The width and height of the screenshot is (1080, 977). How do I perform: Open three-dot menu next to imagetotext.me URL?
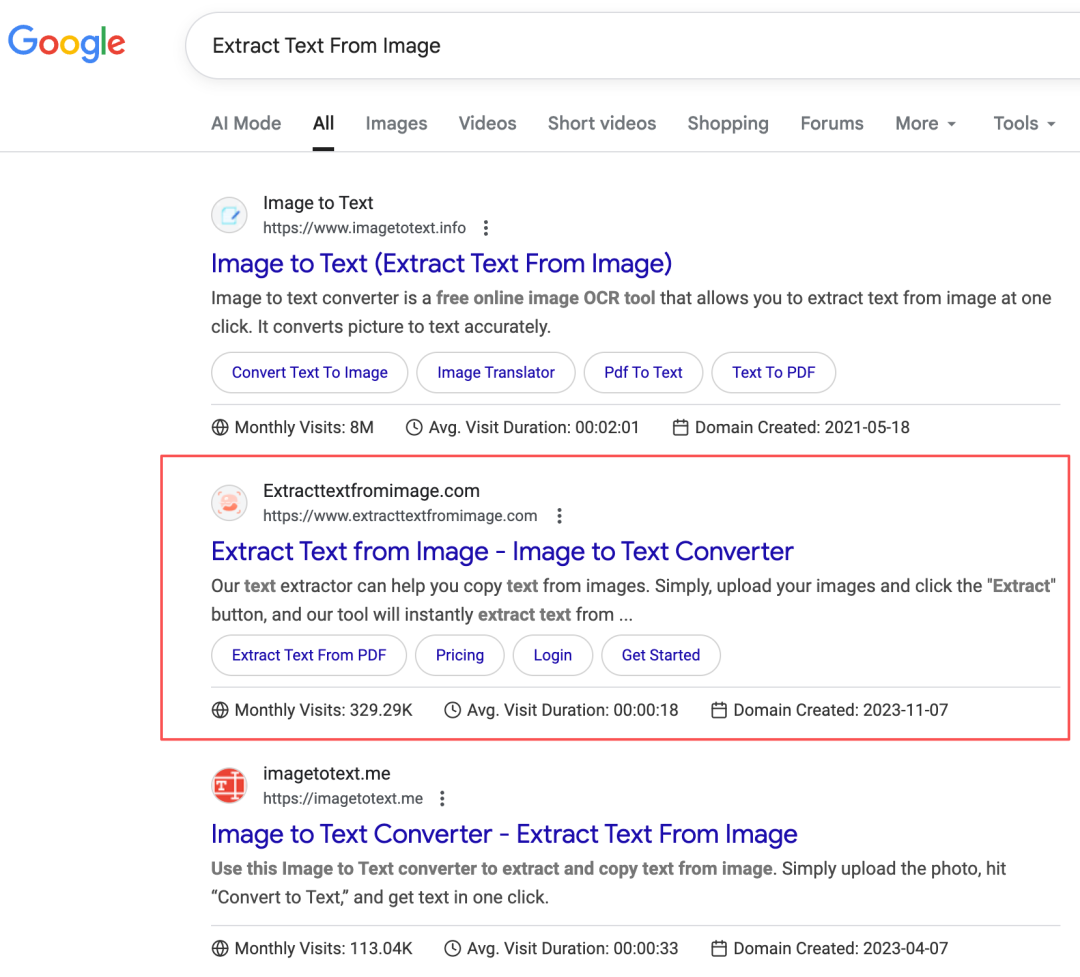(442, 799)
